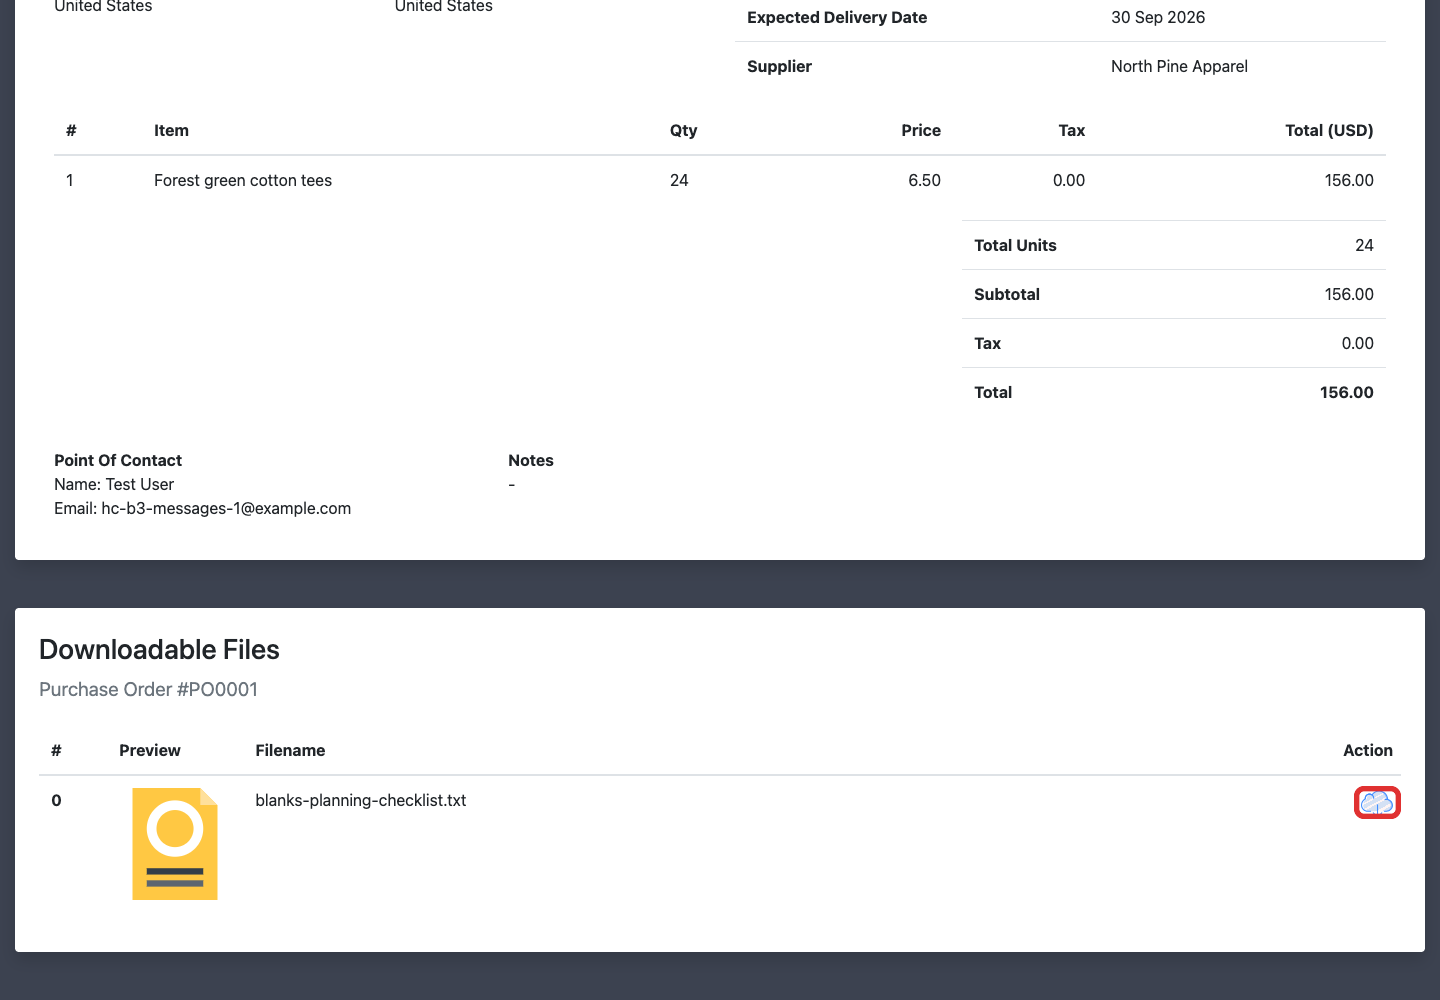Select the contact line Name: Test User
1440x1000 pixels.
[114, 484]
